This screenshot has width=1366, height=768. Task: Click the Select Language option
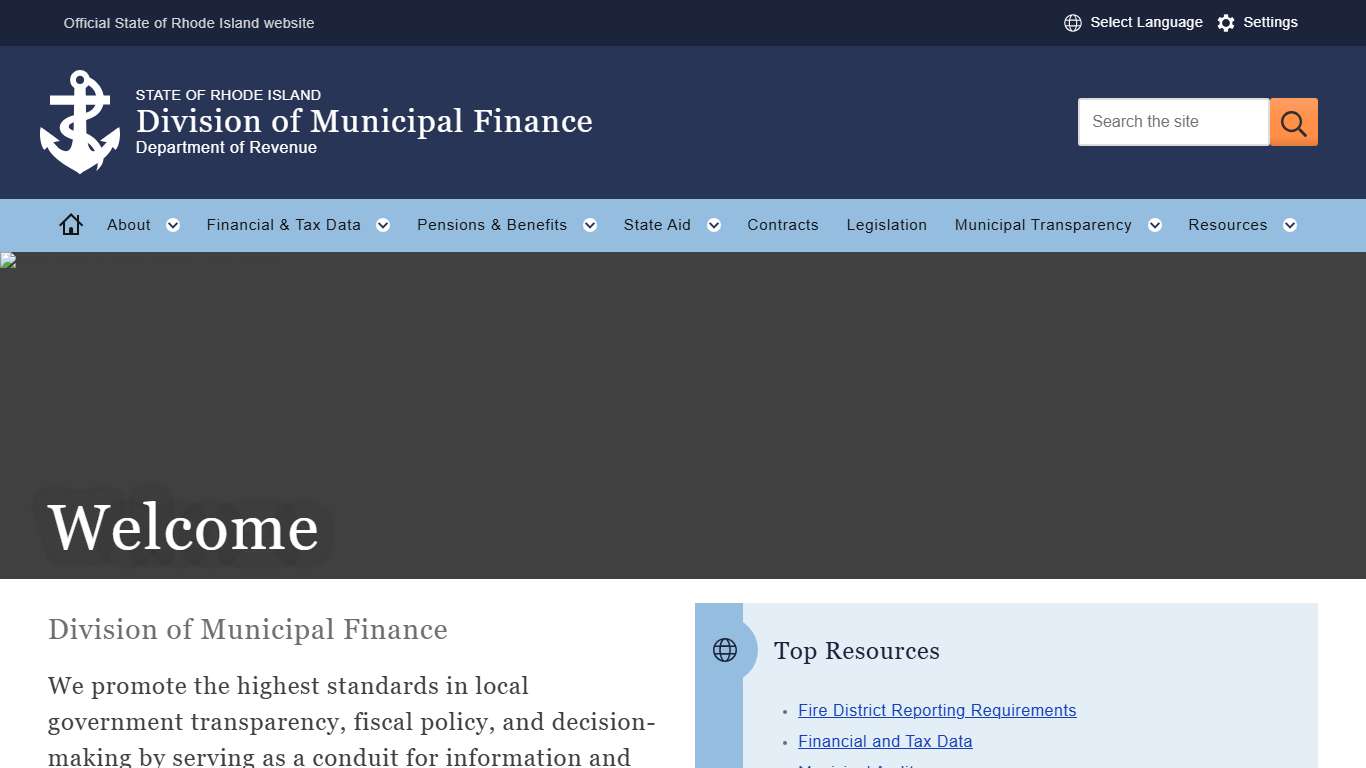pyautogui.click(x=1146, y=22)
